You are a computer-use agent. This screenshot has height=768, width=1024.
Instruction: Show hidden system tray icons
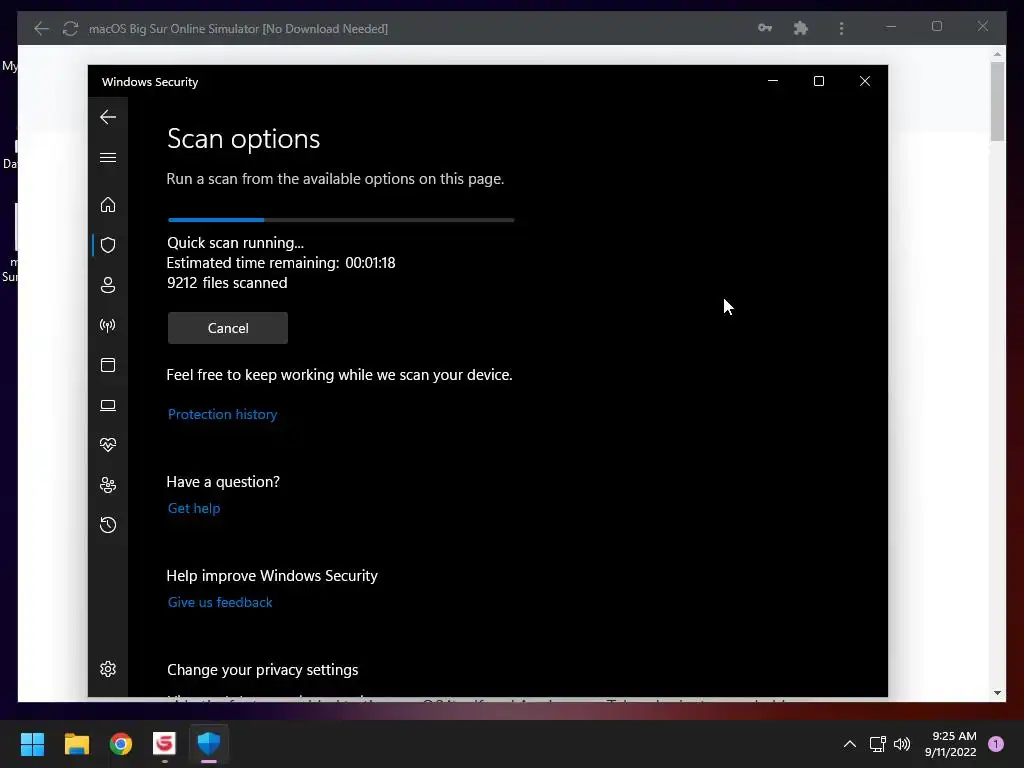tap(850, 744)
